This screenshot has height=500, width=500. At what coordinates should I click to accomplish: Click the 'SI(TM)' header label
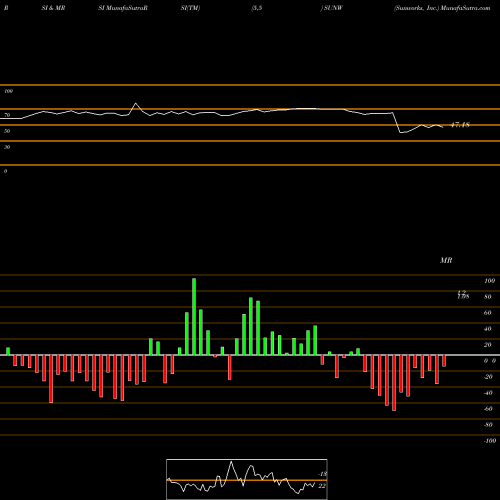click(190, 8)
